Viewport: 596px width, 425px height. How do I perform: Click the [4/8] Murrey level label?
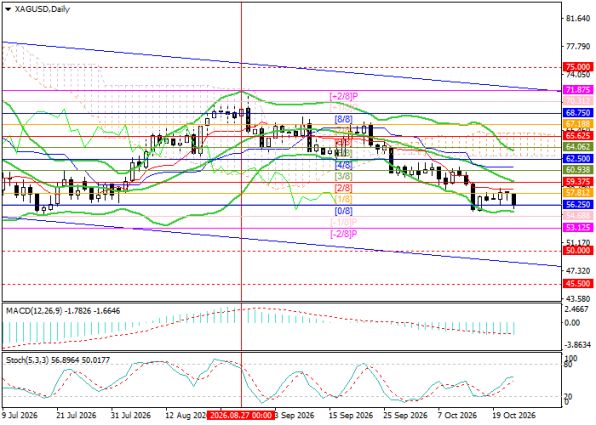[344, 165]
